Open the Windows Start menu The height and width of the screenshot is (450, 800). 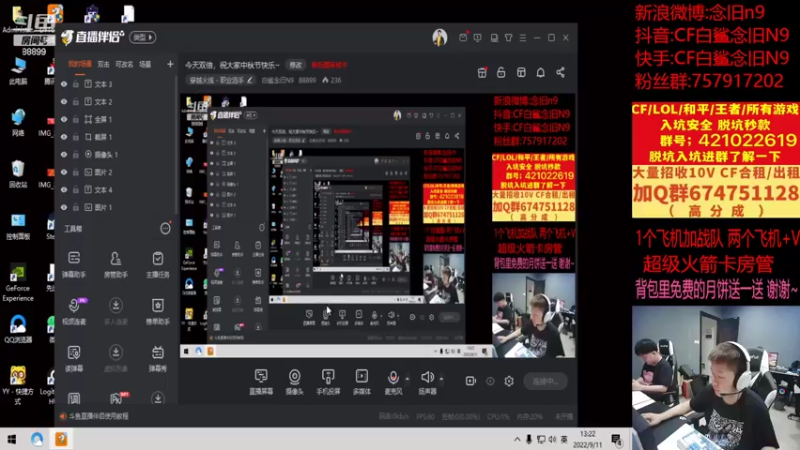click(x=11, y=439)
